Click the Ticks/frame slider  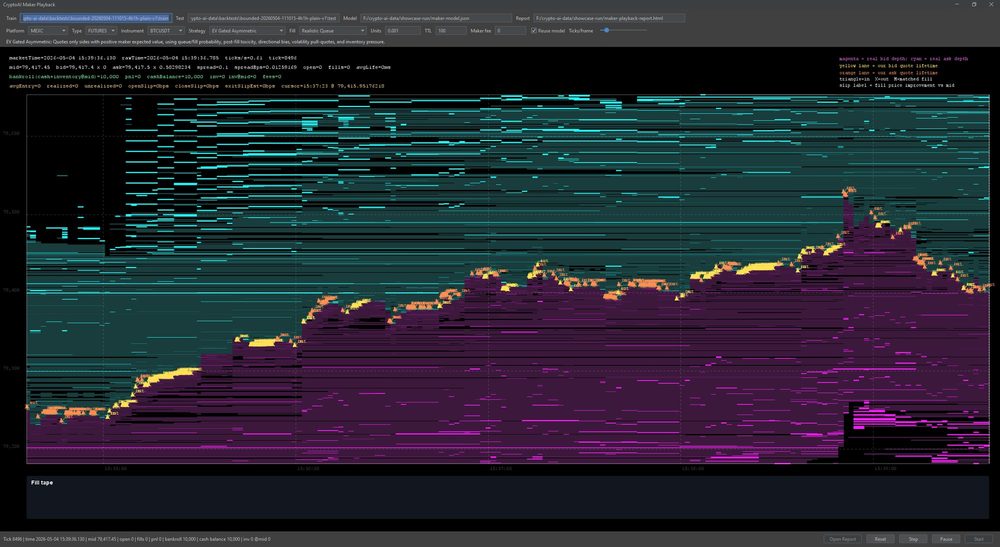(623, 30)
